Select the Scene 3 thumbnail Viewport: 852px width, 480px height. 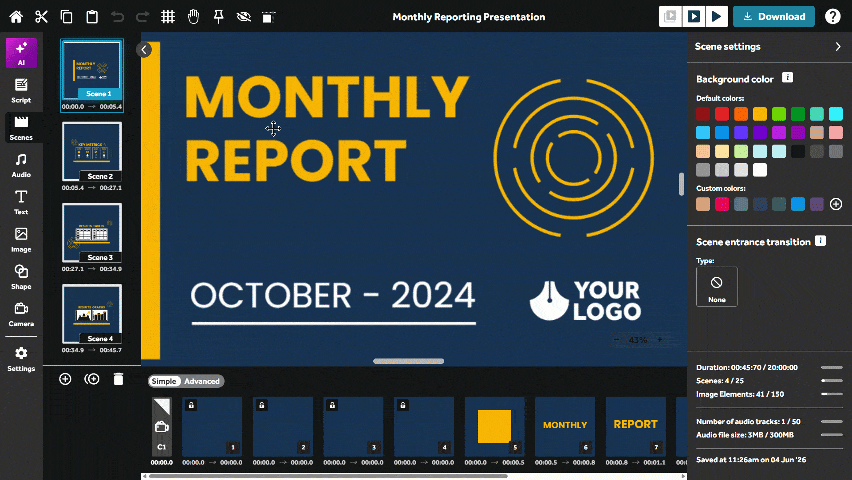(92, 233)
